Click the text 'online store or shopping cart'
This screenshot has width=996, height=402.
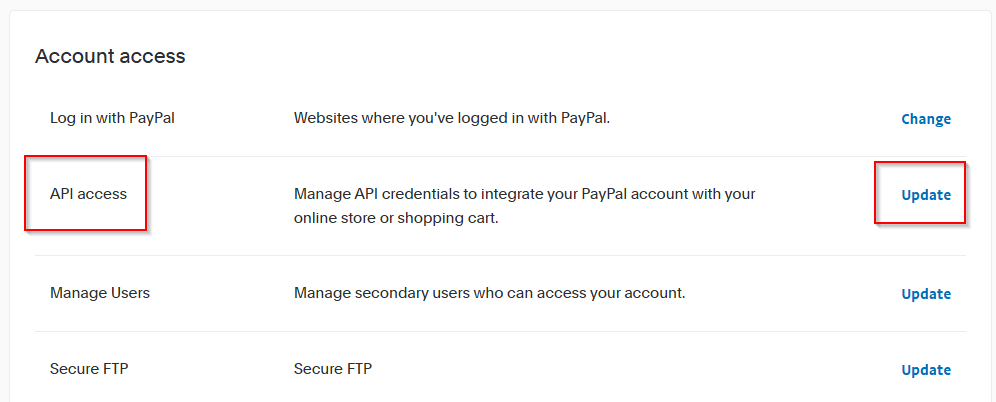click(396, 217)
